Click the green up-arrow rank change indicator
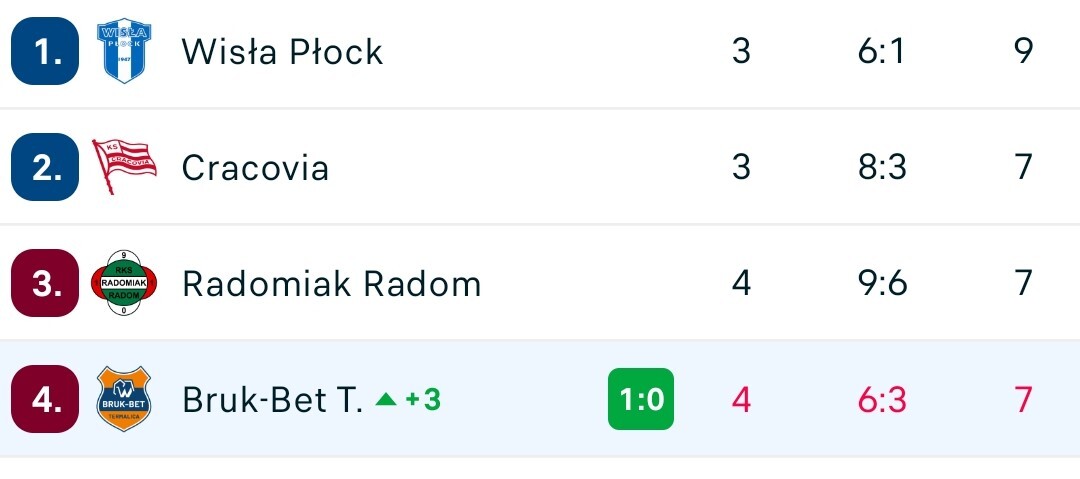The height and width of the screenshot is (479, 1080). (x=385, y=400)
